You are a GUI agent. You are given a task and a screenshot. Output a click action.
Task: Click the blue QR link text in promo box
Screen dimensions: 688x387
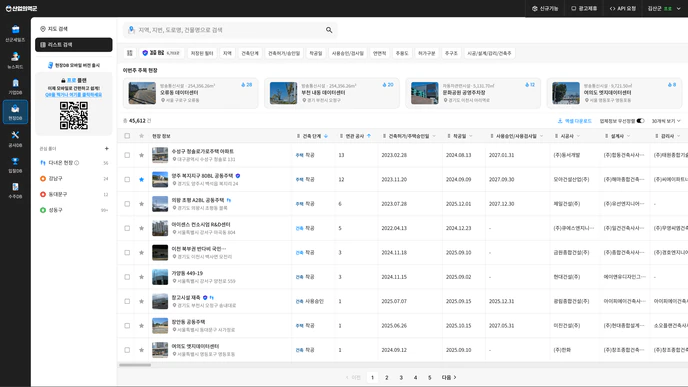(x=73, y=95)
